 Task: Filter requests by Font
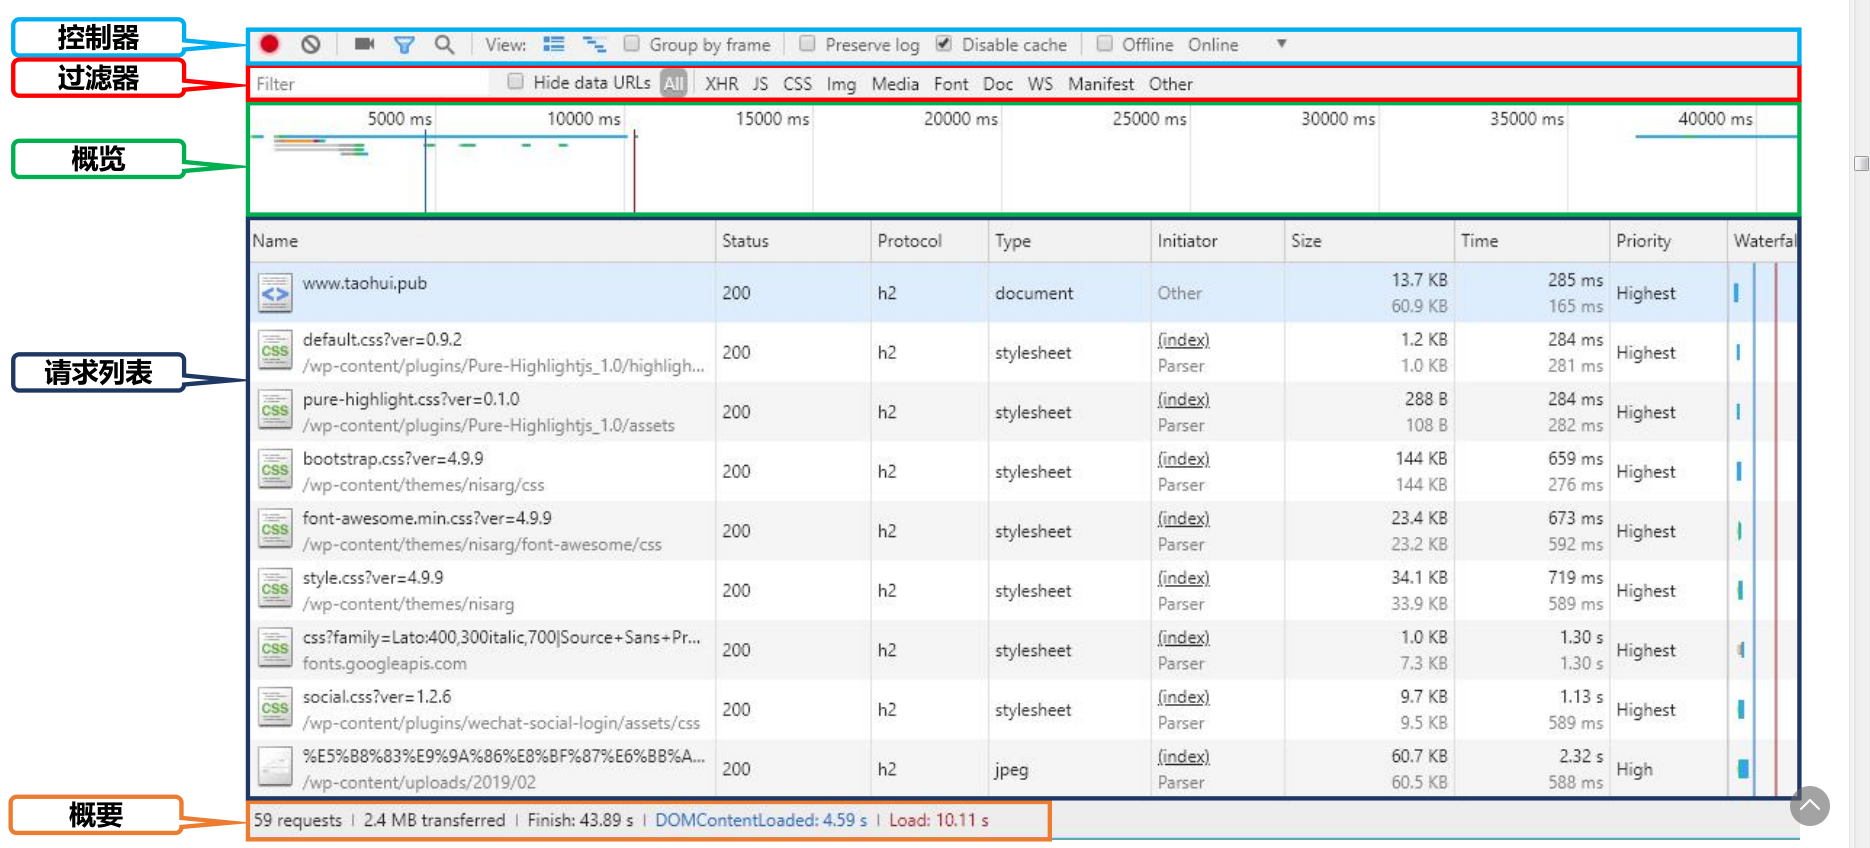(x=952, y=84)
